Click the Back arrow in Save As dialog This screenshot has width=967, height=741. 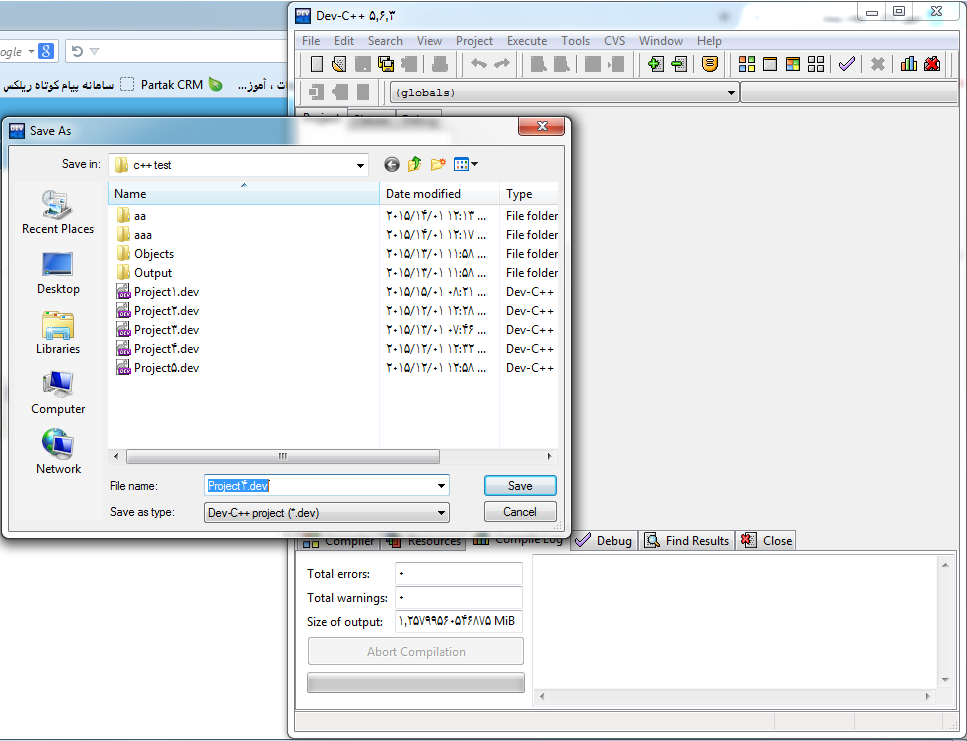(392, 164)
